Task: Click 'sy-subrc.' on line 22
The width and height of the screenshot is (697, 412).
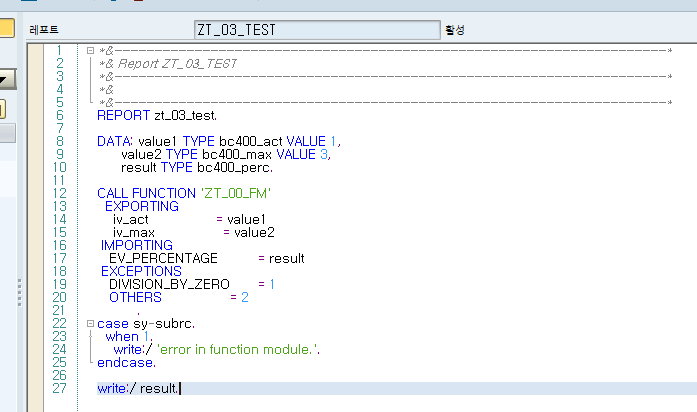Action: pyautogui.click(x=164, y=324)
